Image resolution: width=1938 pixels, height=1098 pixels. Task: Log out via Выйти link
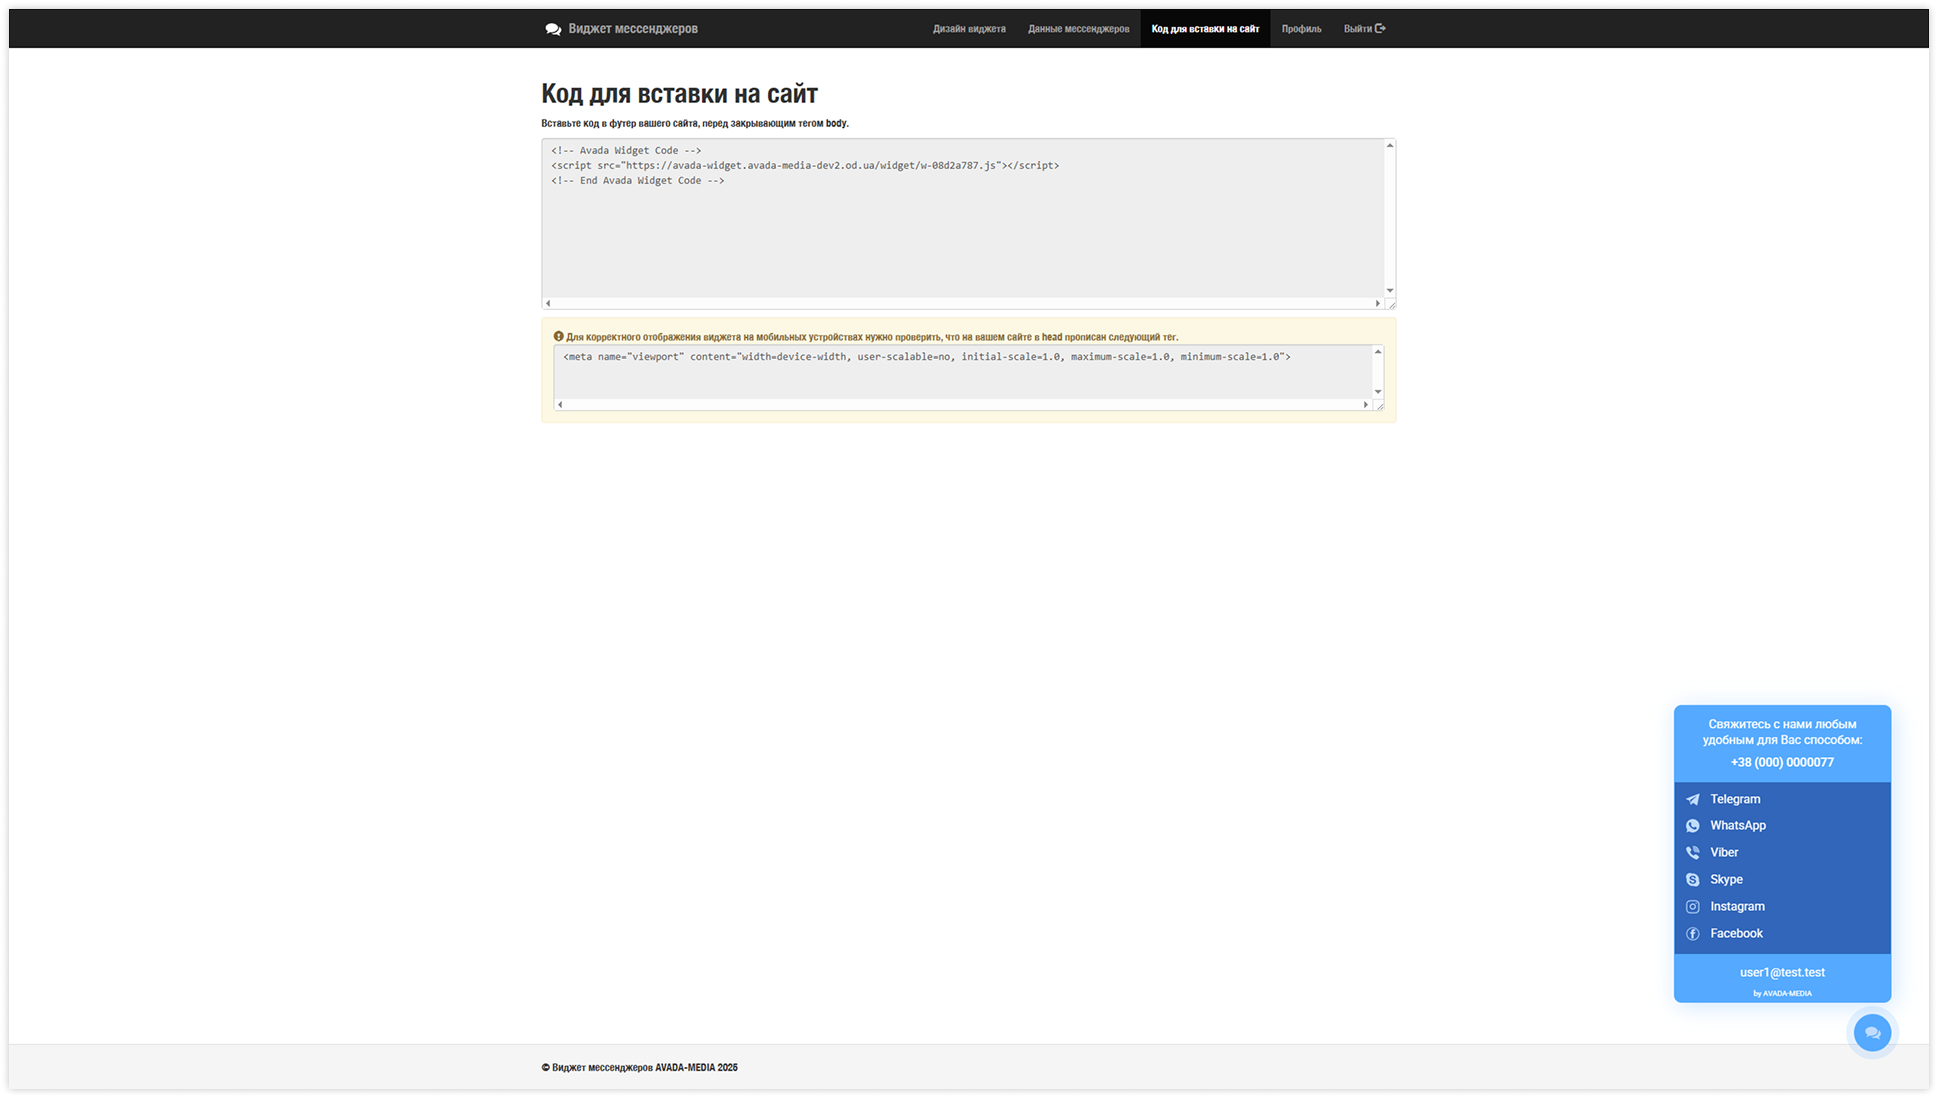point(1364,29)
